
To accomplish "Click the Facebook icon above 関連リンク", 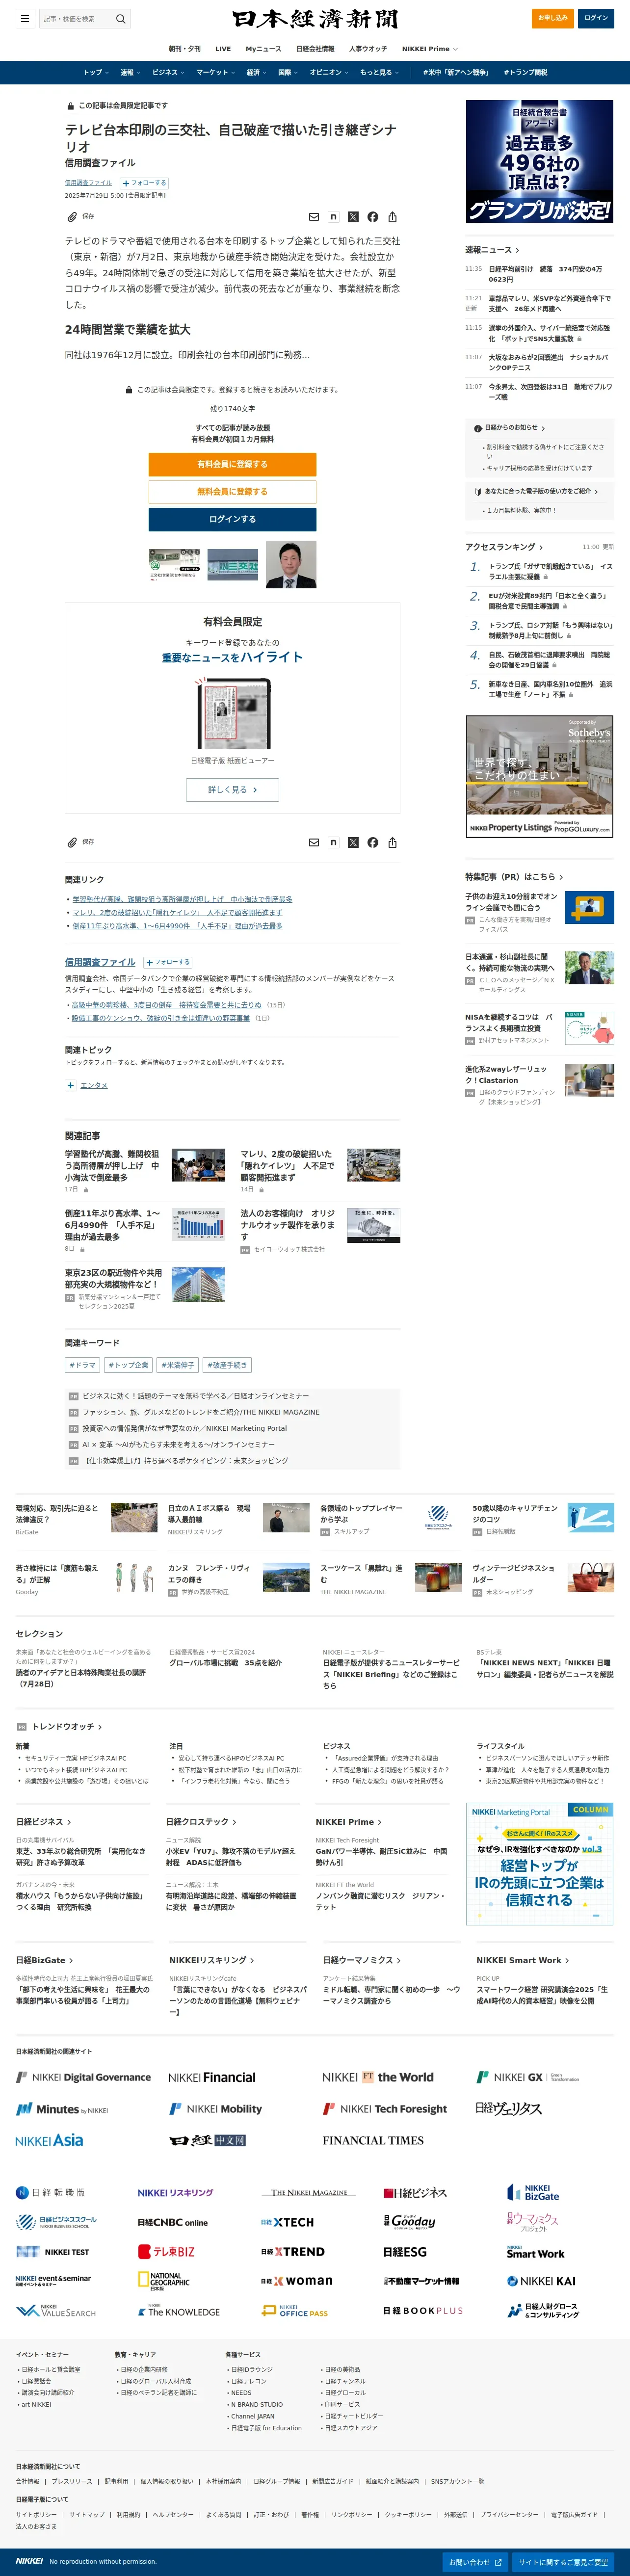I will click(372, 843).
